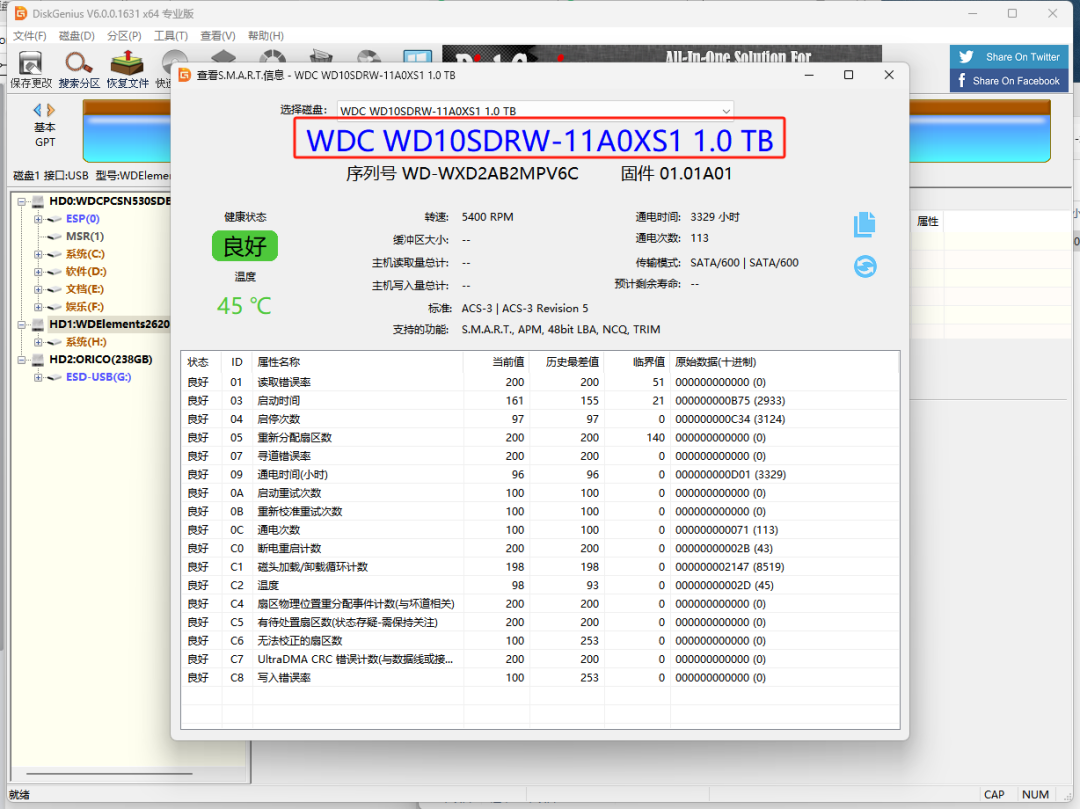Select the 启动时间 attribute row
This screenshot has height=809, width=1080.
[x=540, y=401]
